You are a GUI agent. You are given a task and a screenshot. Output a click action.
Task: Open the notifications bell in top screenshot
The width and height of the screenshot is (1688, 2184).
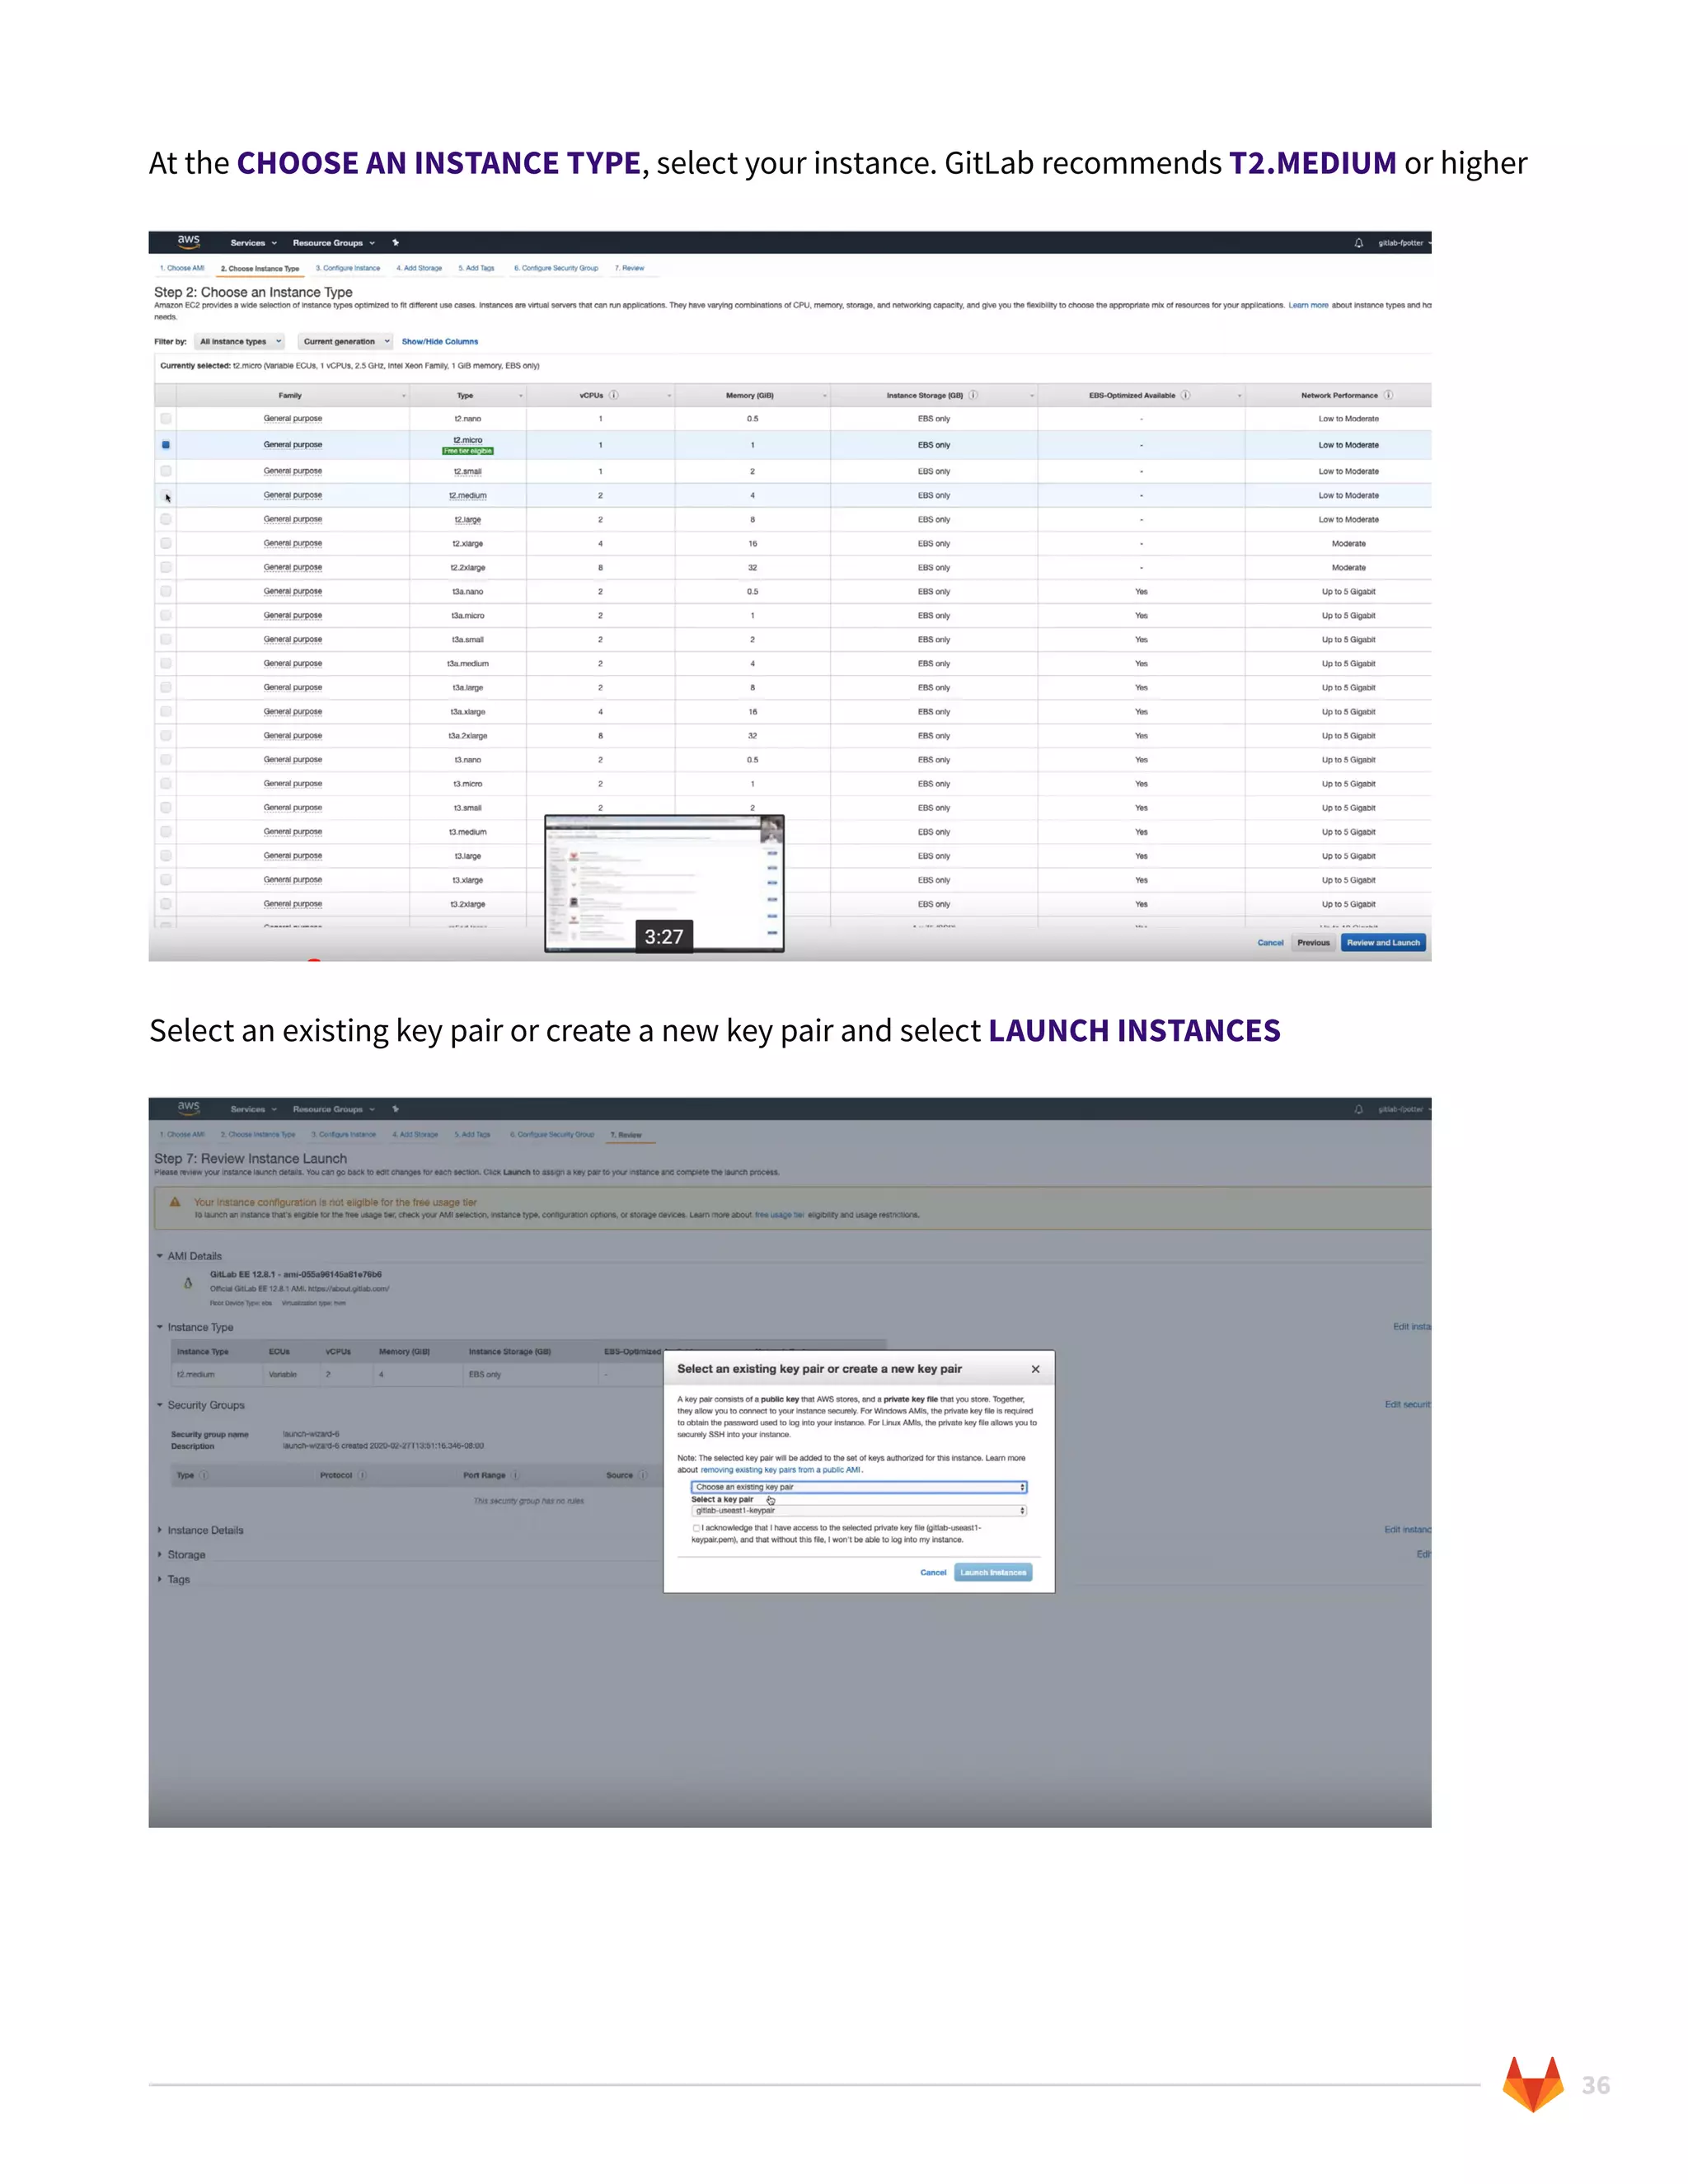[1358, 243]
